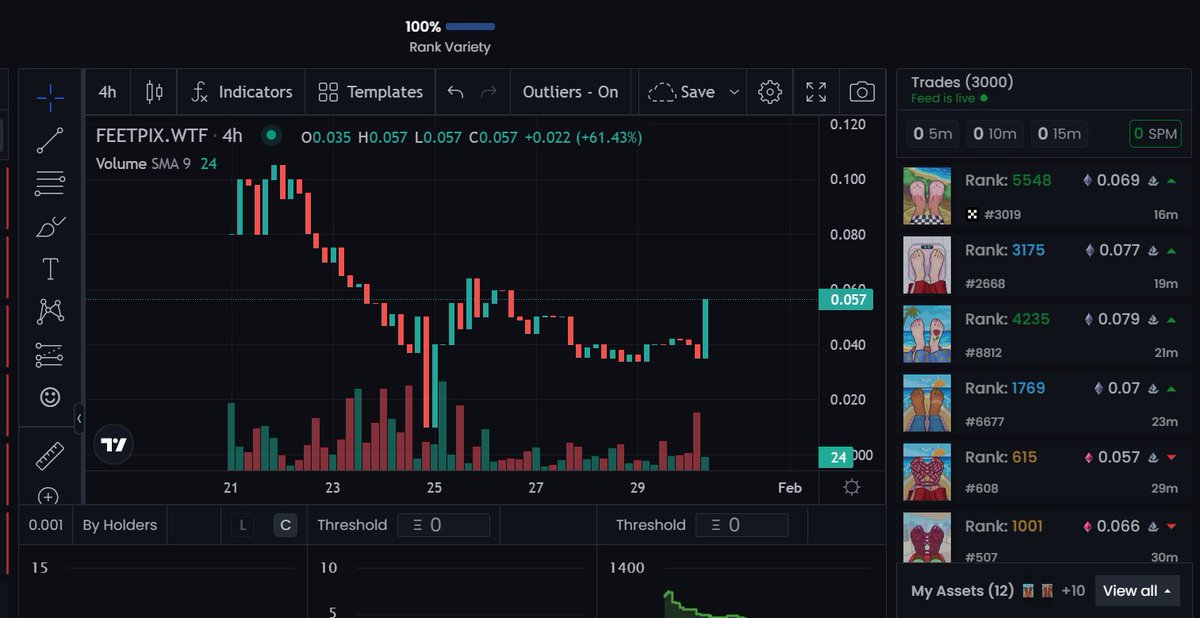Open the Fibonacci retracement tool
1200x618 pixels.
(50, 183)
